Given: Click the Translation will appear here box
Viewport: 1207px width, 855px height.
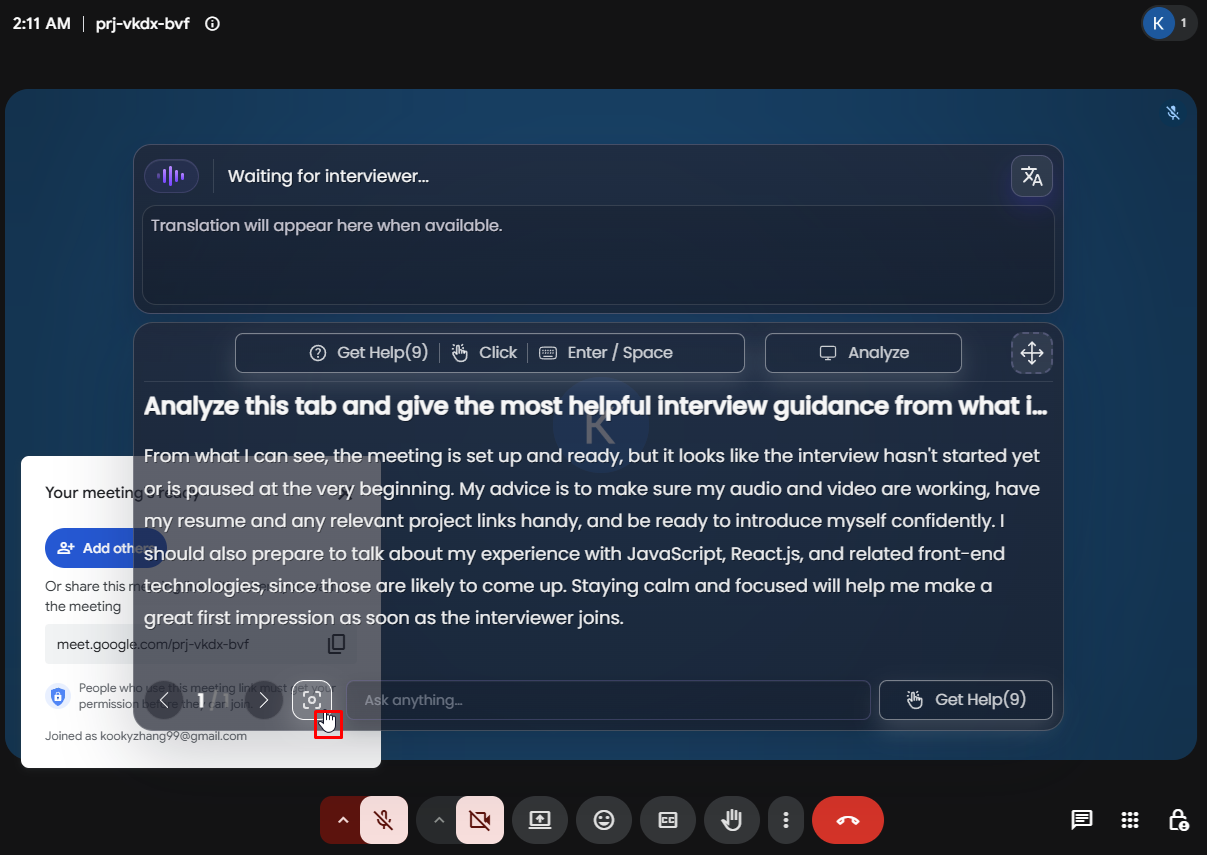Looking at the screenshot, I should click(598, 255).
